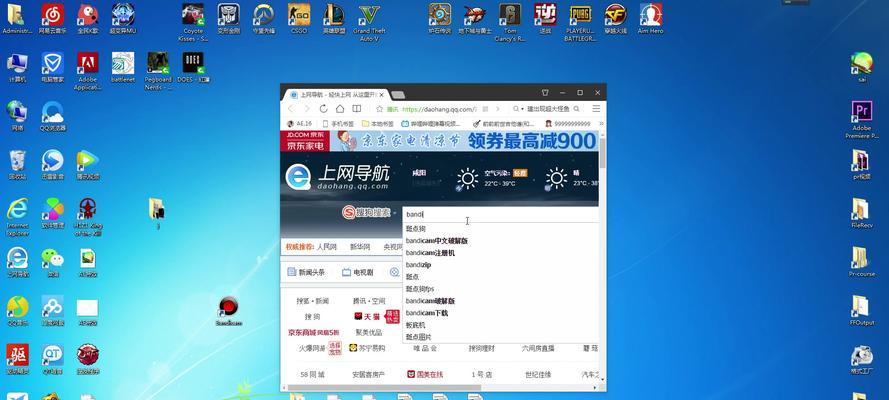Open Bandicam desktop shortcut
Viewport: 889px width, 400px height.
click(228, 310)
